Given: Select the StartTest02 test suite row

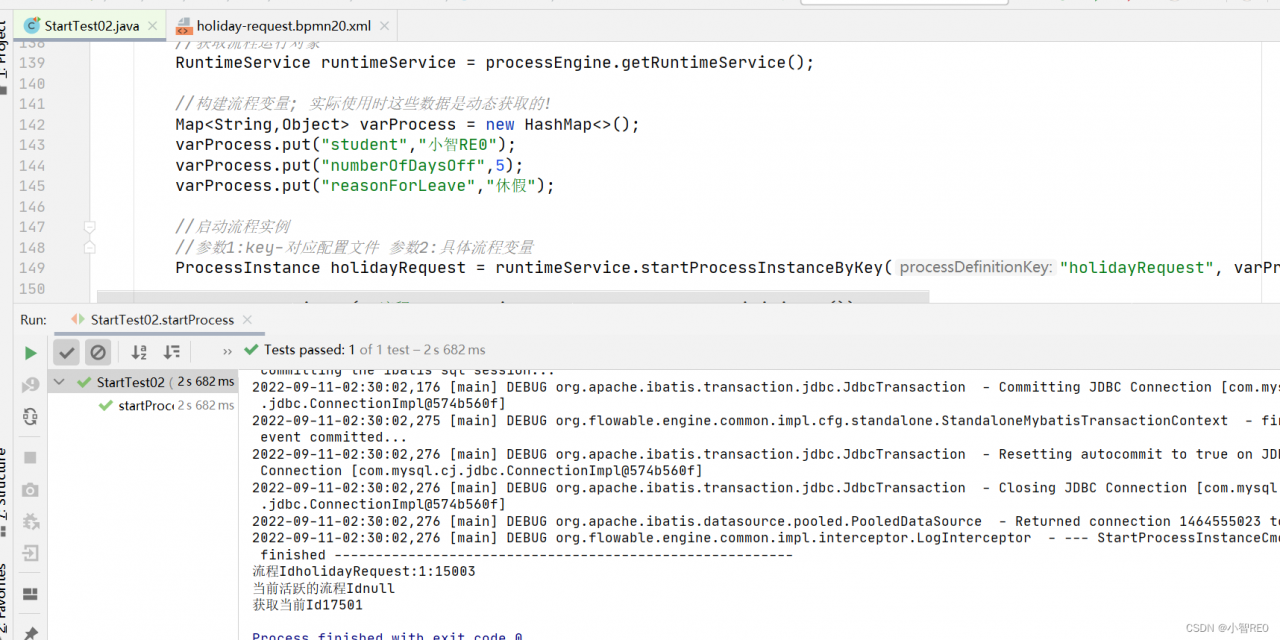Looking at the screenshot, I should [143, 382].
